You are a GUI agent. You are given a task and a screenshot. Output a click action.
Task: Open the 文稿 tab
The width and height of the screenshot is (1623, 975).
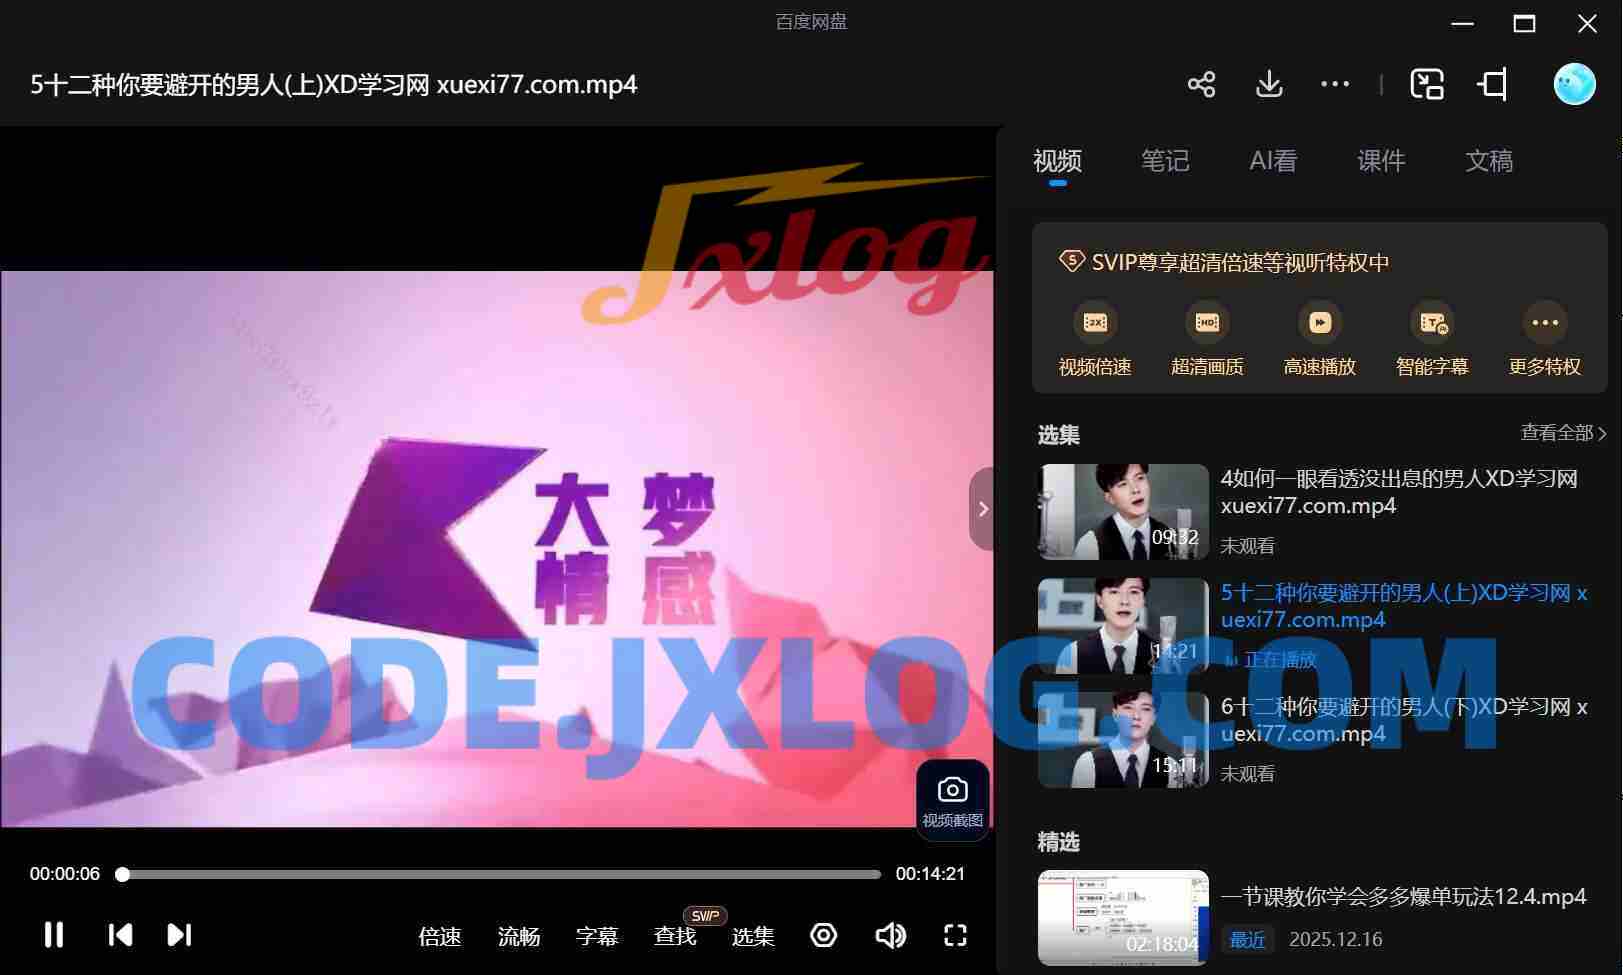tap(1489, 161)
